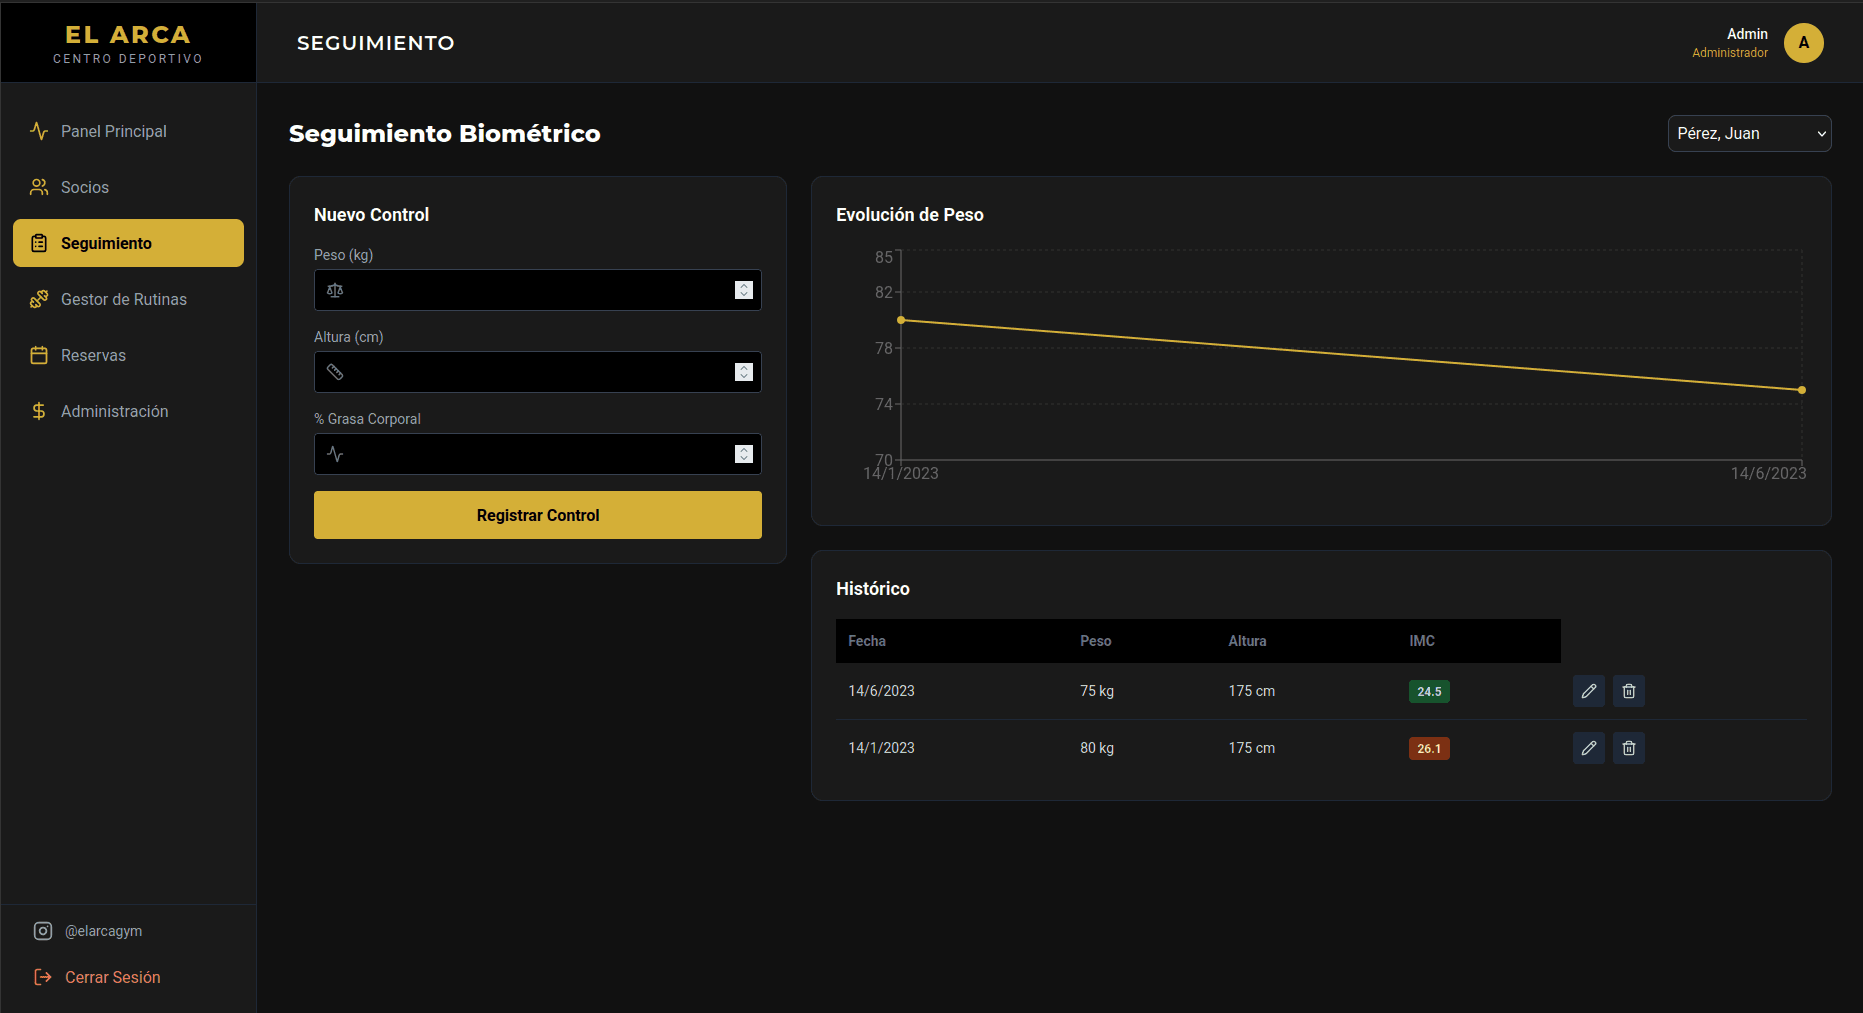Click the 14/6/2023 data point on chart
Image resolution: width=1863 pixels, height=1013 pixels.
(x=1802, y=390)
